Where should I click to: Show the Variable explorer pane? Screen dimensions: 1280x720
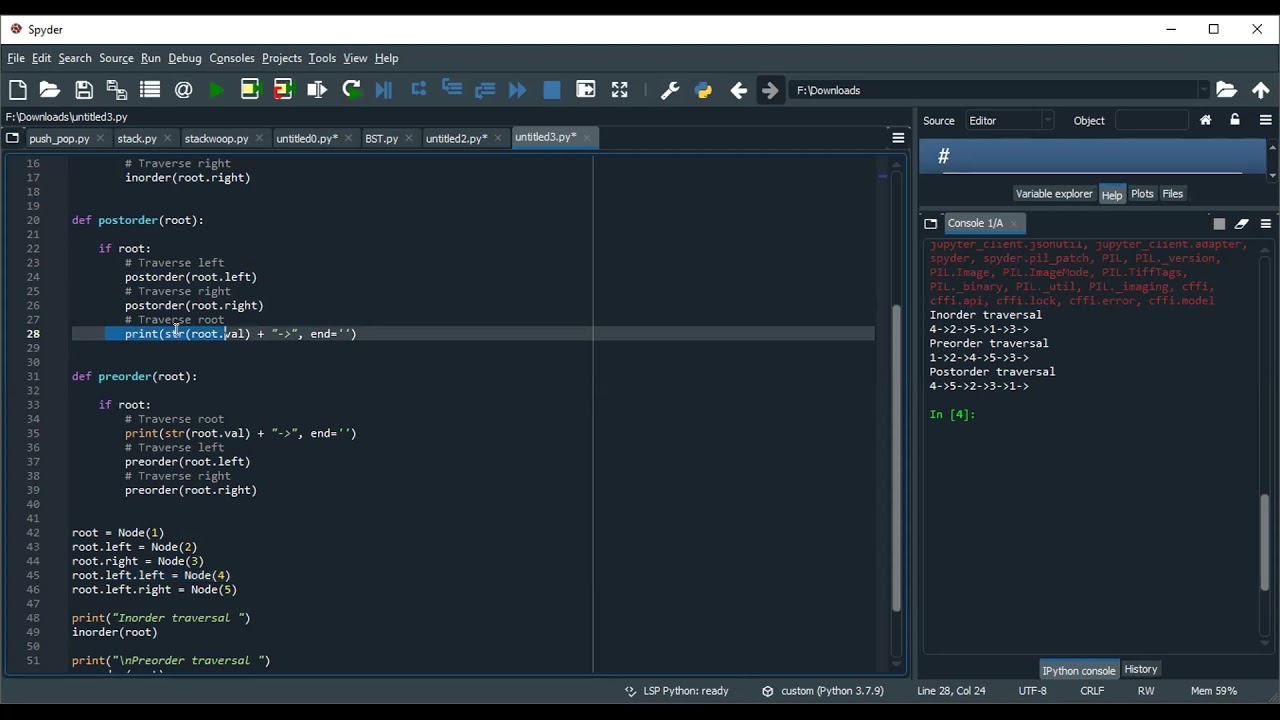(1054, 194)
